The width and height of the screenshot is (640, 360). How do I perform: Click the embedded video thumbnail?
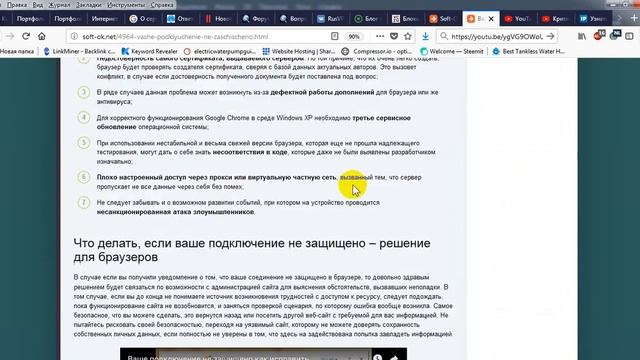point(263,354)
